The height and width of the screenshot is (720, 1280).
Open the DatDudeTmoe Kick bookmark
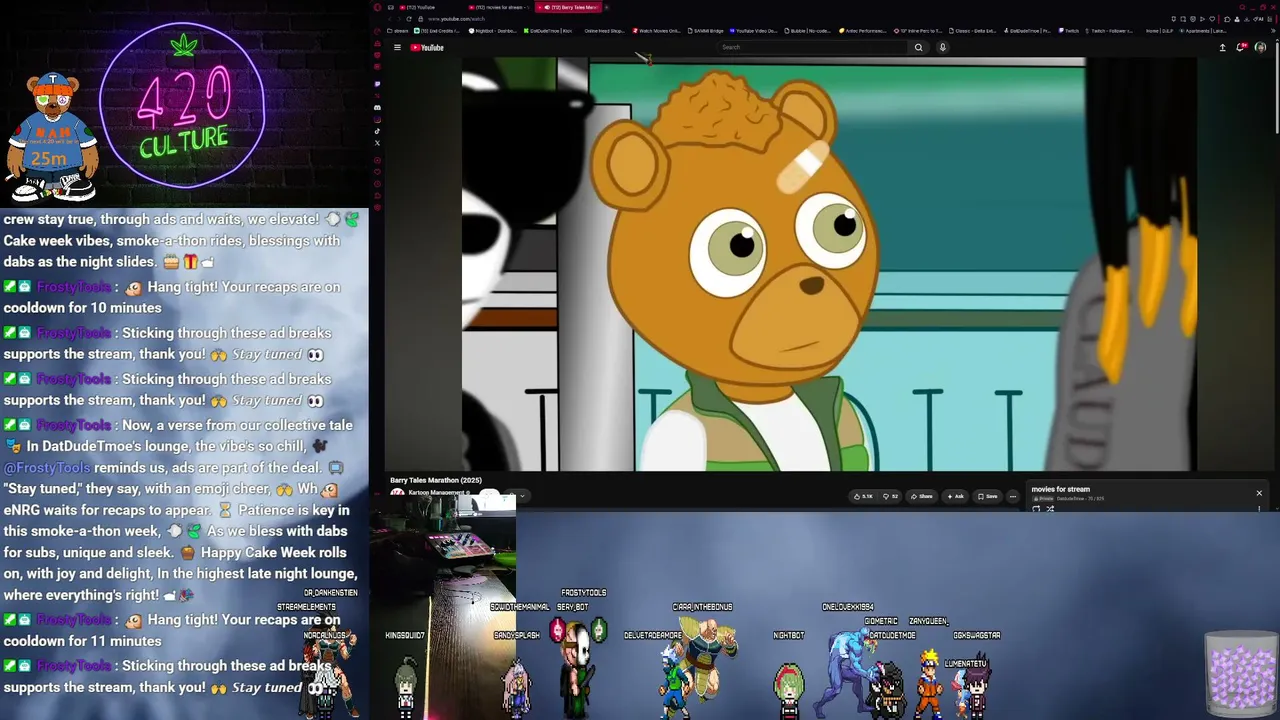coord(548,31)
